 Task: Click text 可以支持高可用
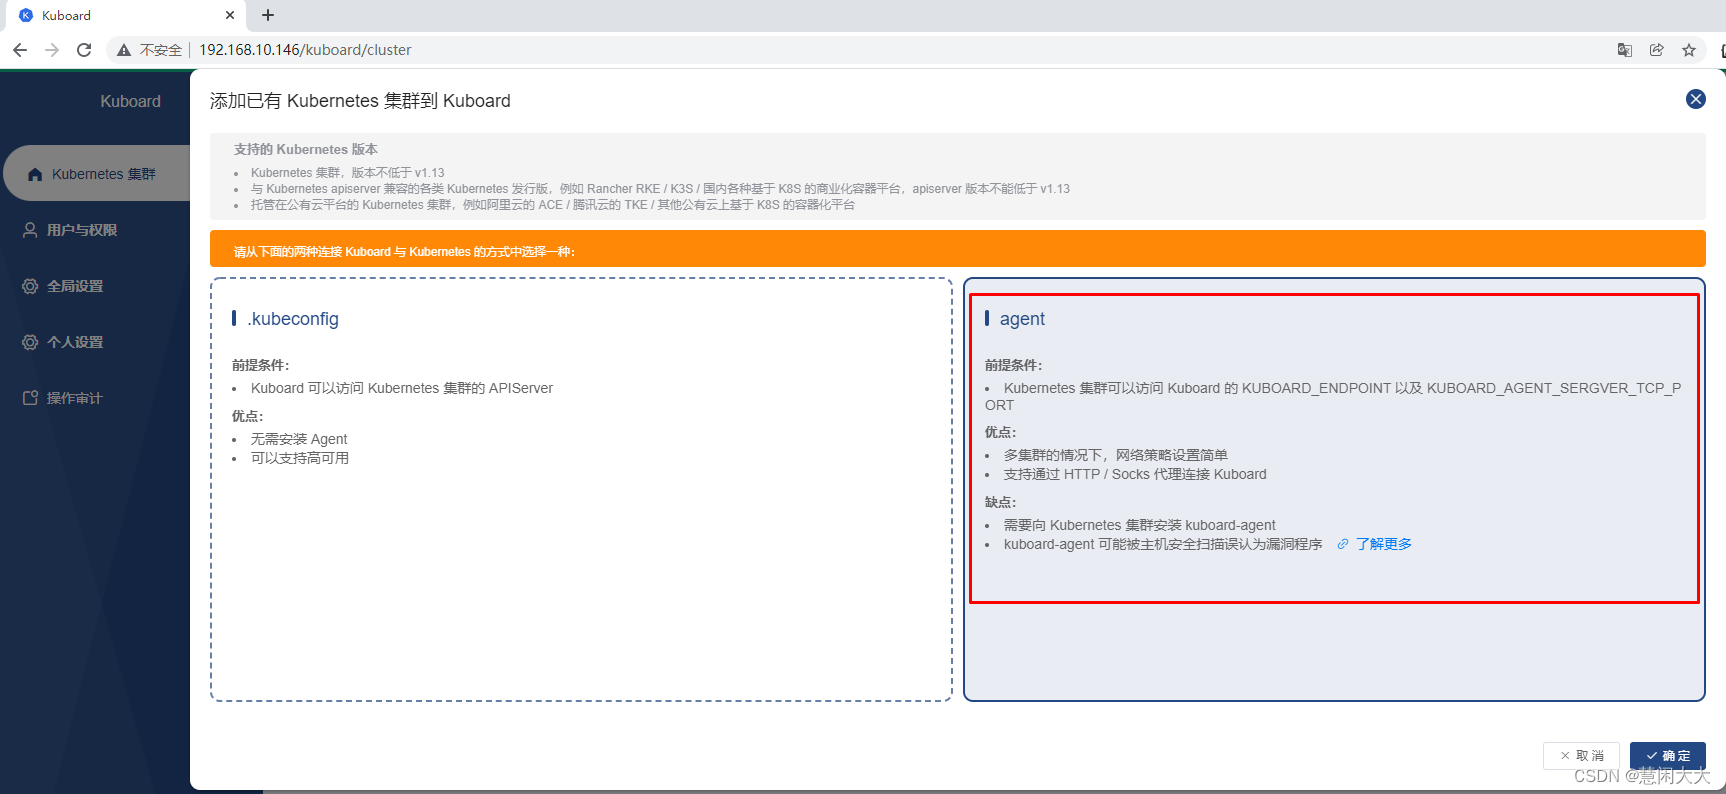pos(300,458)
